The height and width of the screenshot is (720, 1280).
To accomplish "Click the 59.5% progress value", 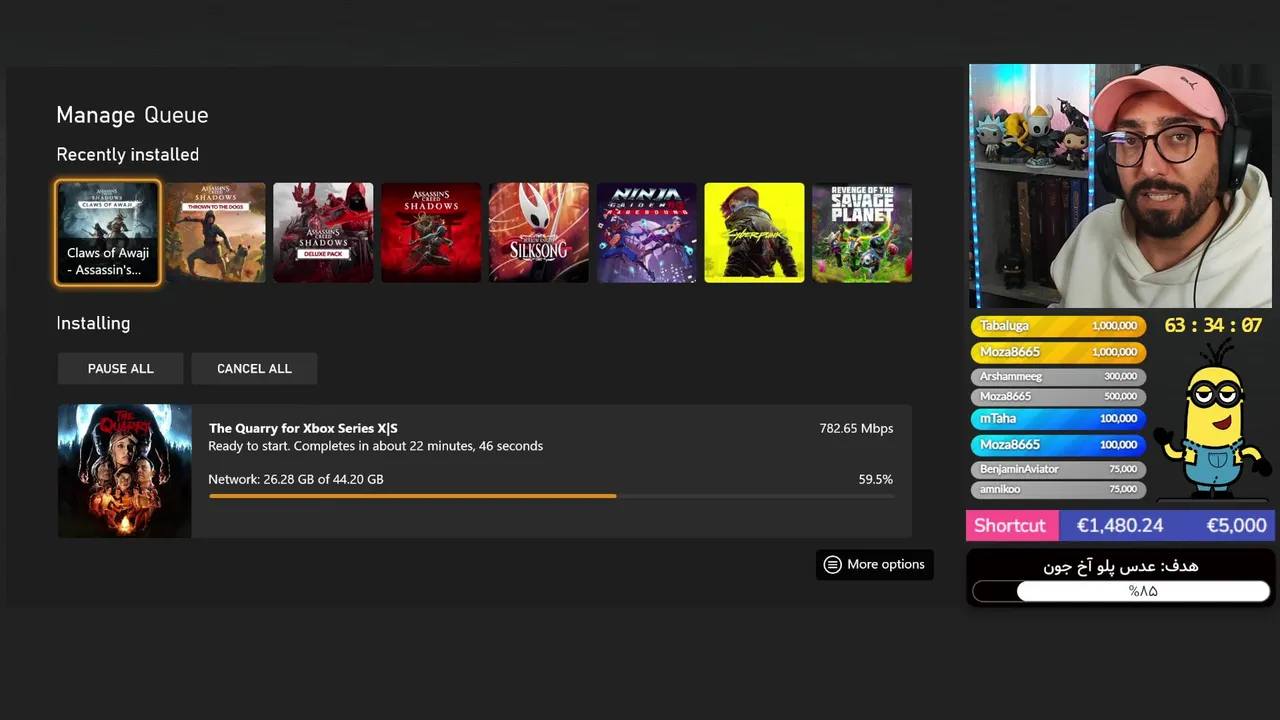I will (875, 479).
